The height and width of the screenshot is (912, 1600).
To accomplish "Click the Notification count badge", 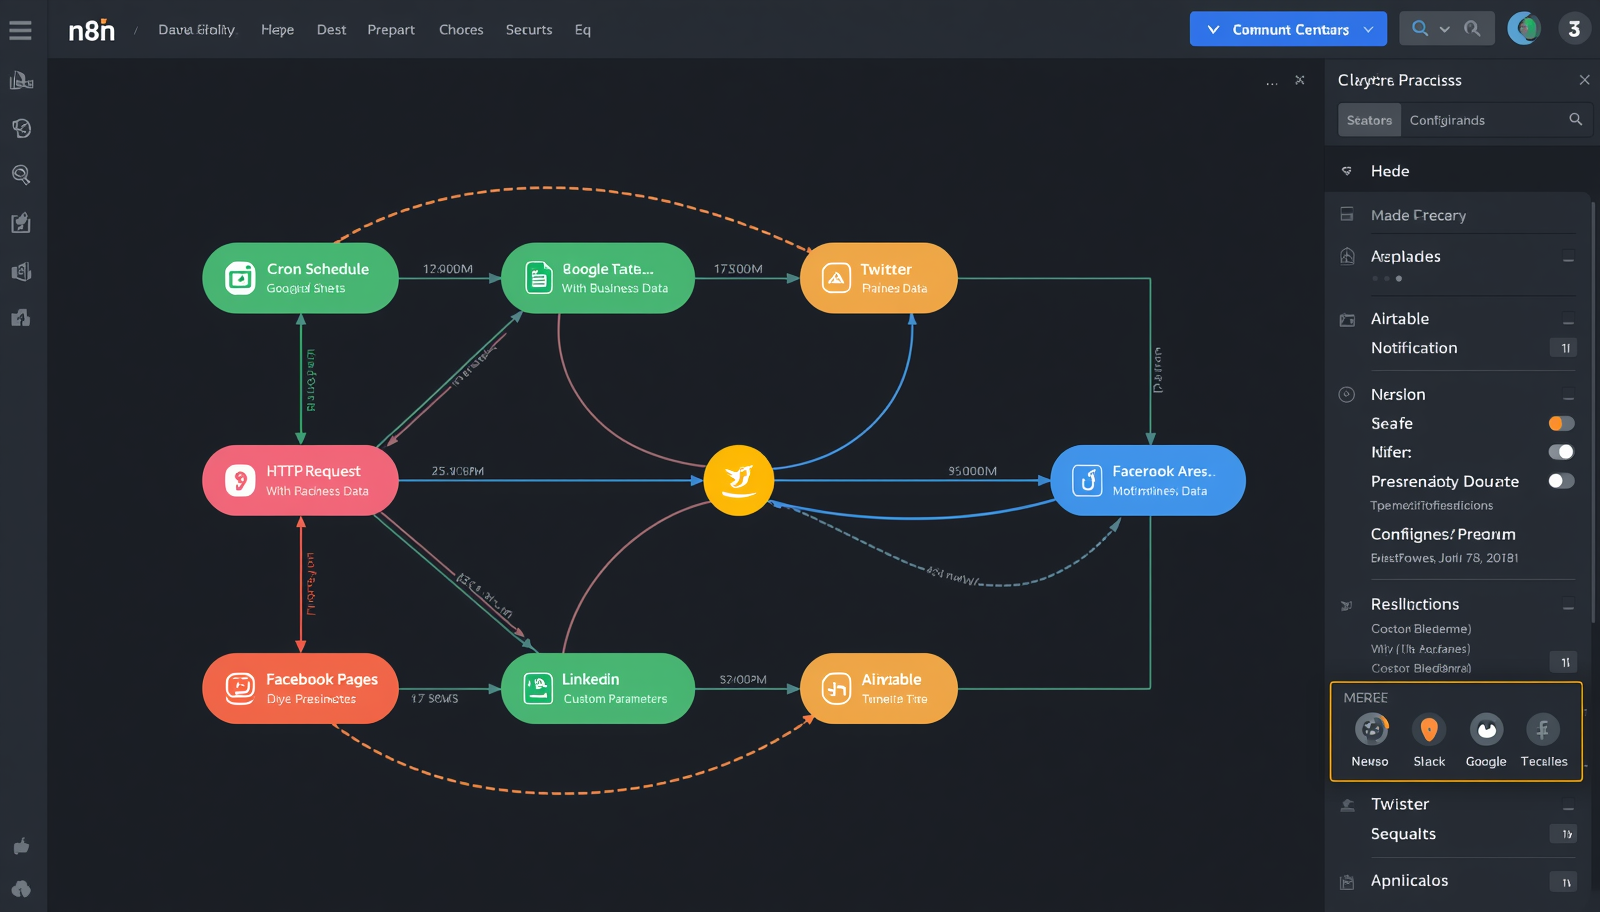I will (1565, 348).
